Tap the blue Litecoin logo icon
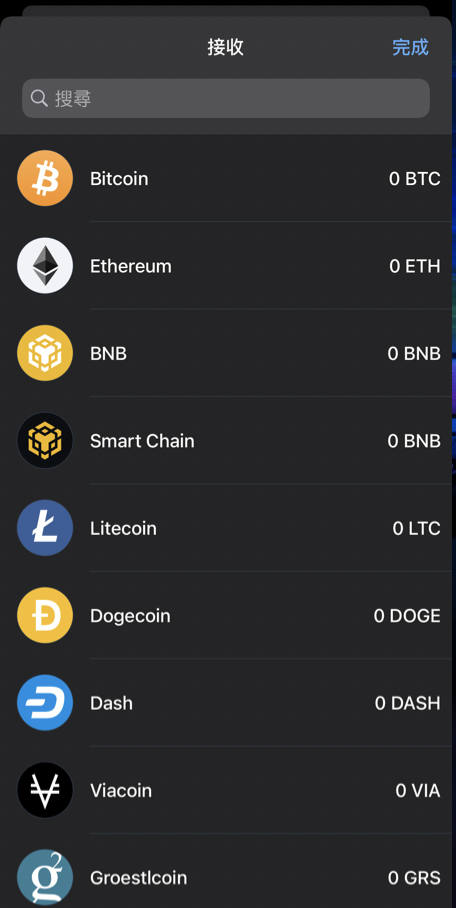The image size is (456, 908). click(45, 528)
